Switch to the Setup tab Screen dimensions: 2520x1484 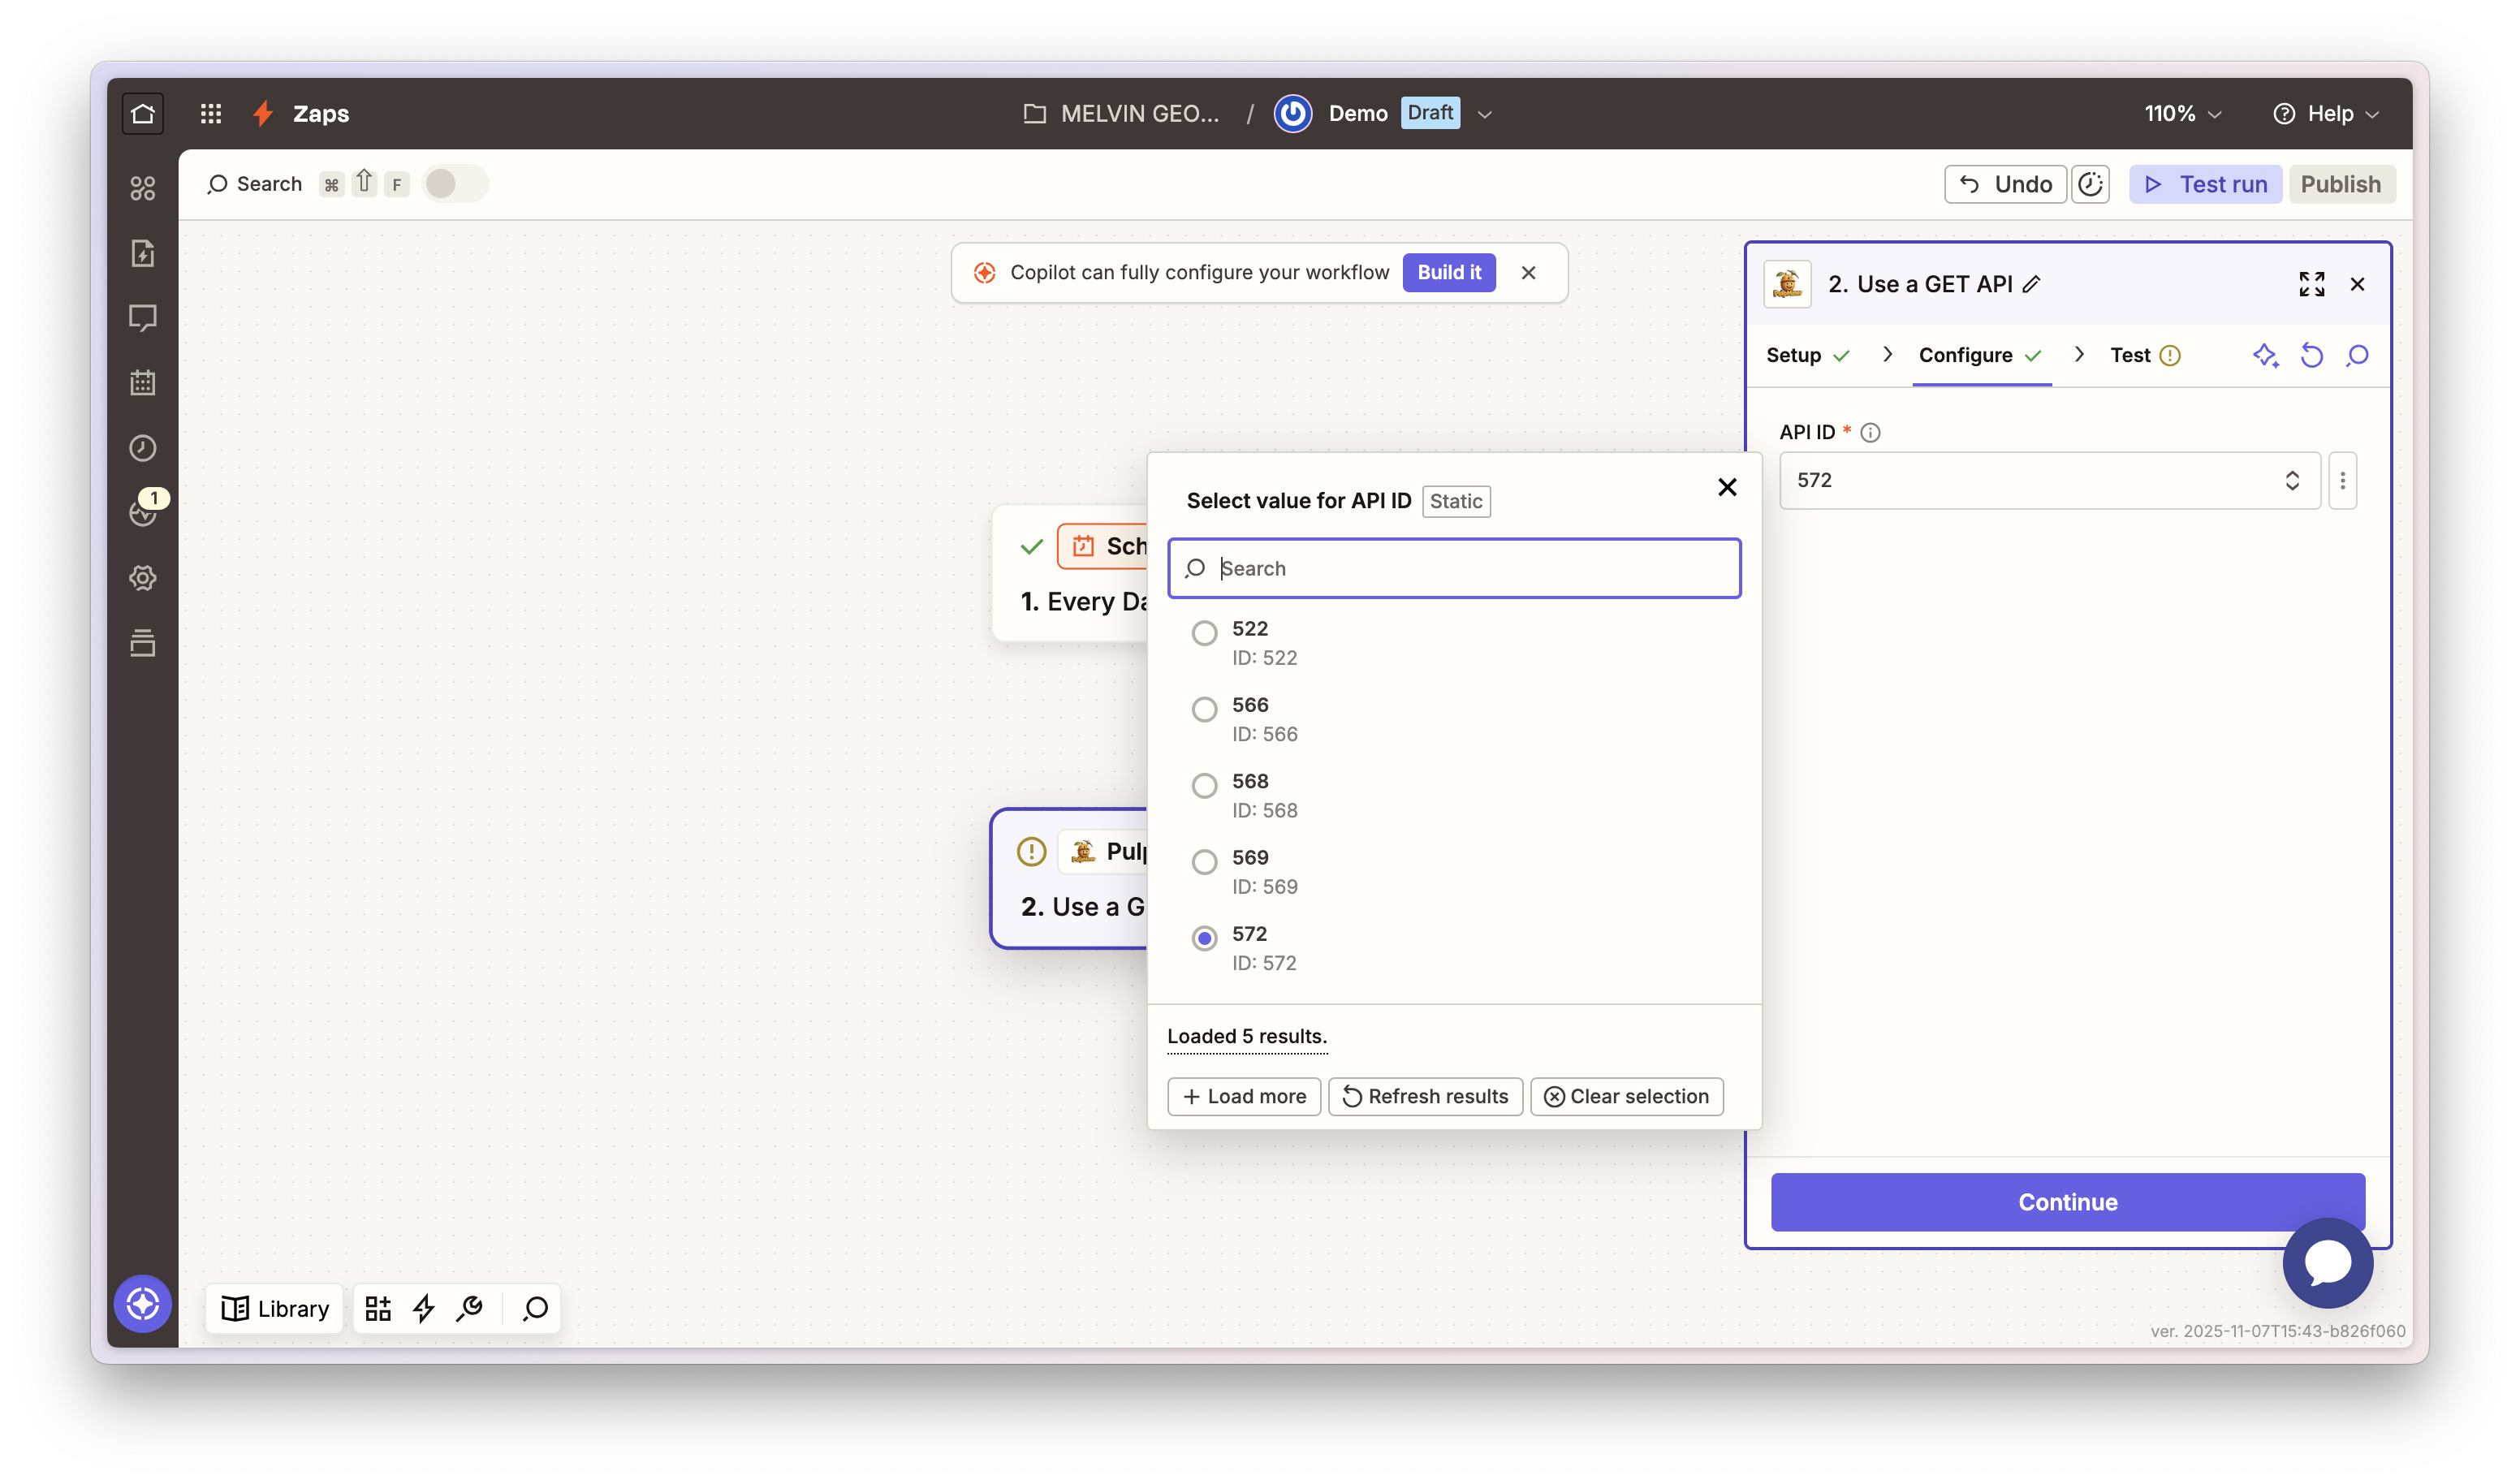tap(1797, 355)
